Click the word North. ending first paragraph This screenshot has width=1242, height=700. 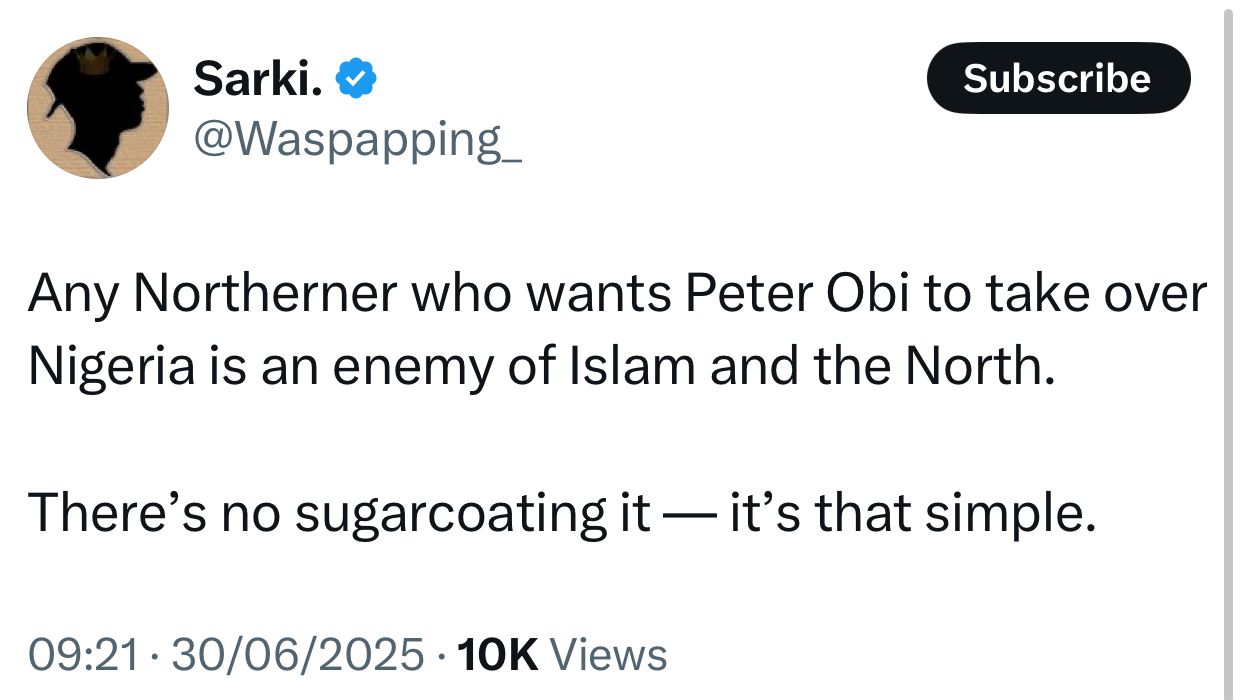point(979,368)
